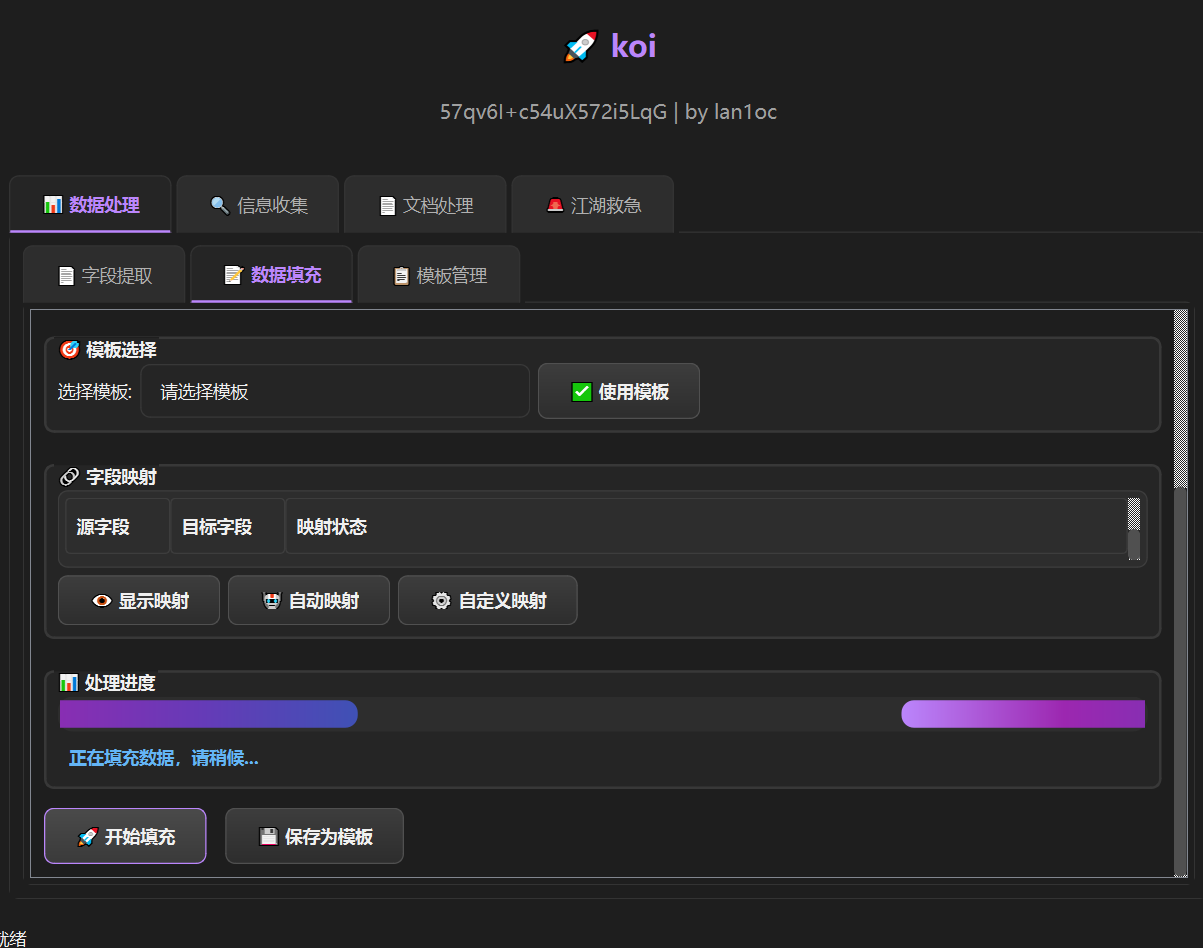Click the 源字段 column header
Viewport: 1203px width, 948px height.
pos(117,526)
